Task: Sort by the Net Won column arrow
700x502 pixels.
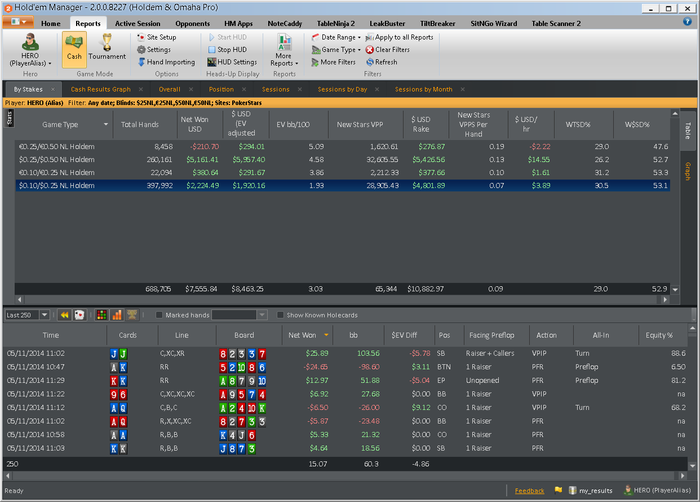Action: click(326, 335)
